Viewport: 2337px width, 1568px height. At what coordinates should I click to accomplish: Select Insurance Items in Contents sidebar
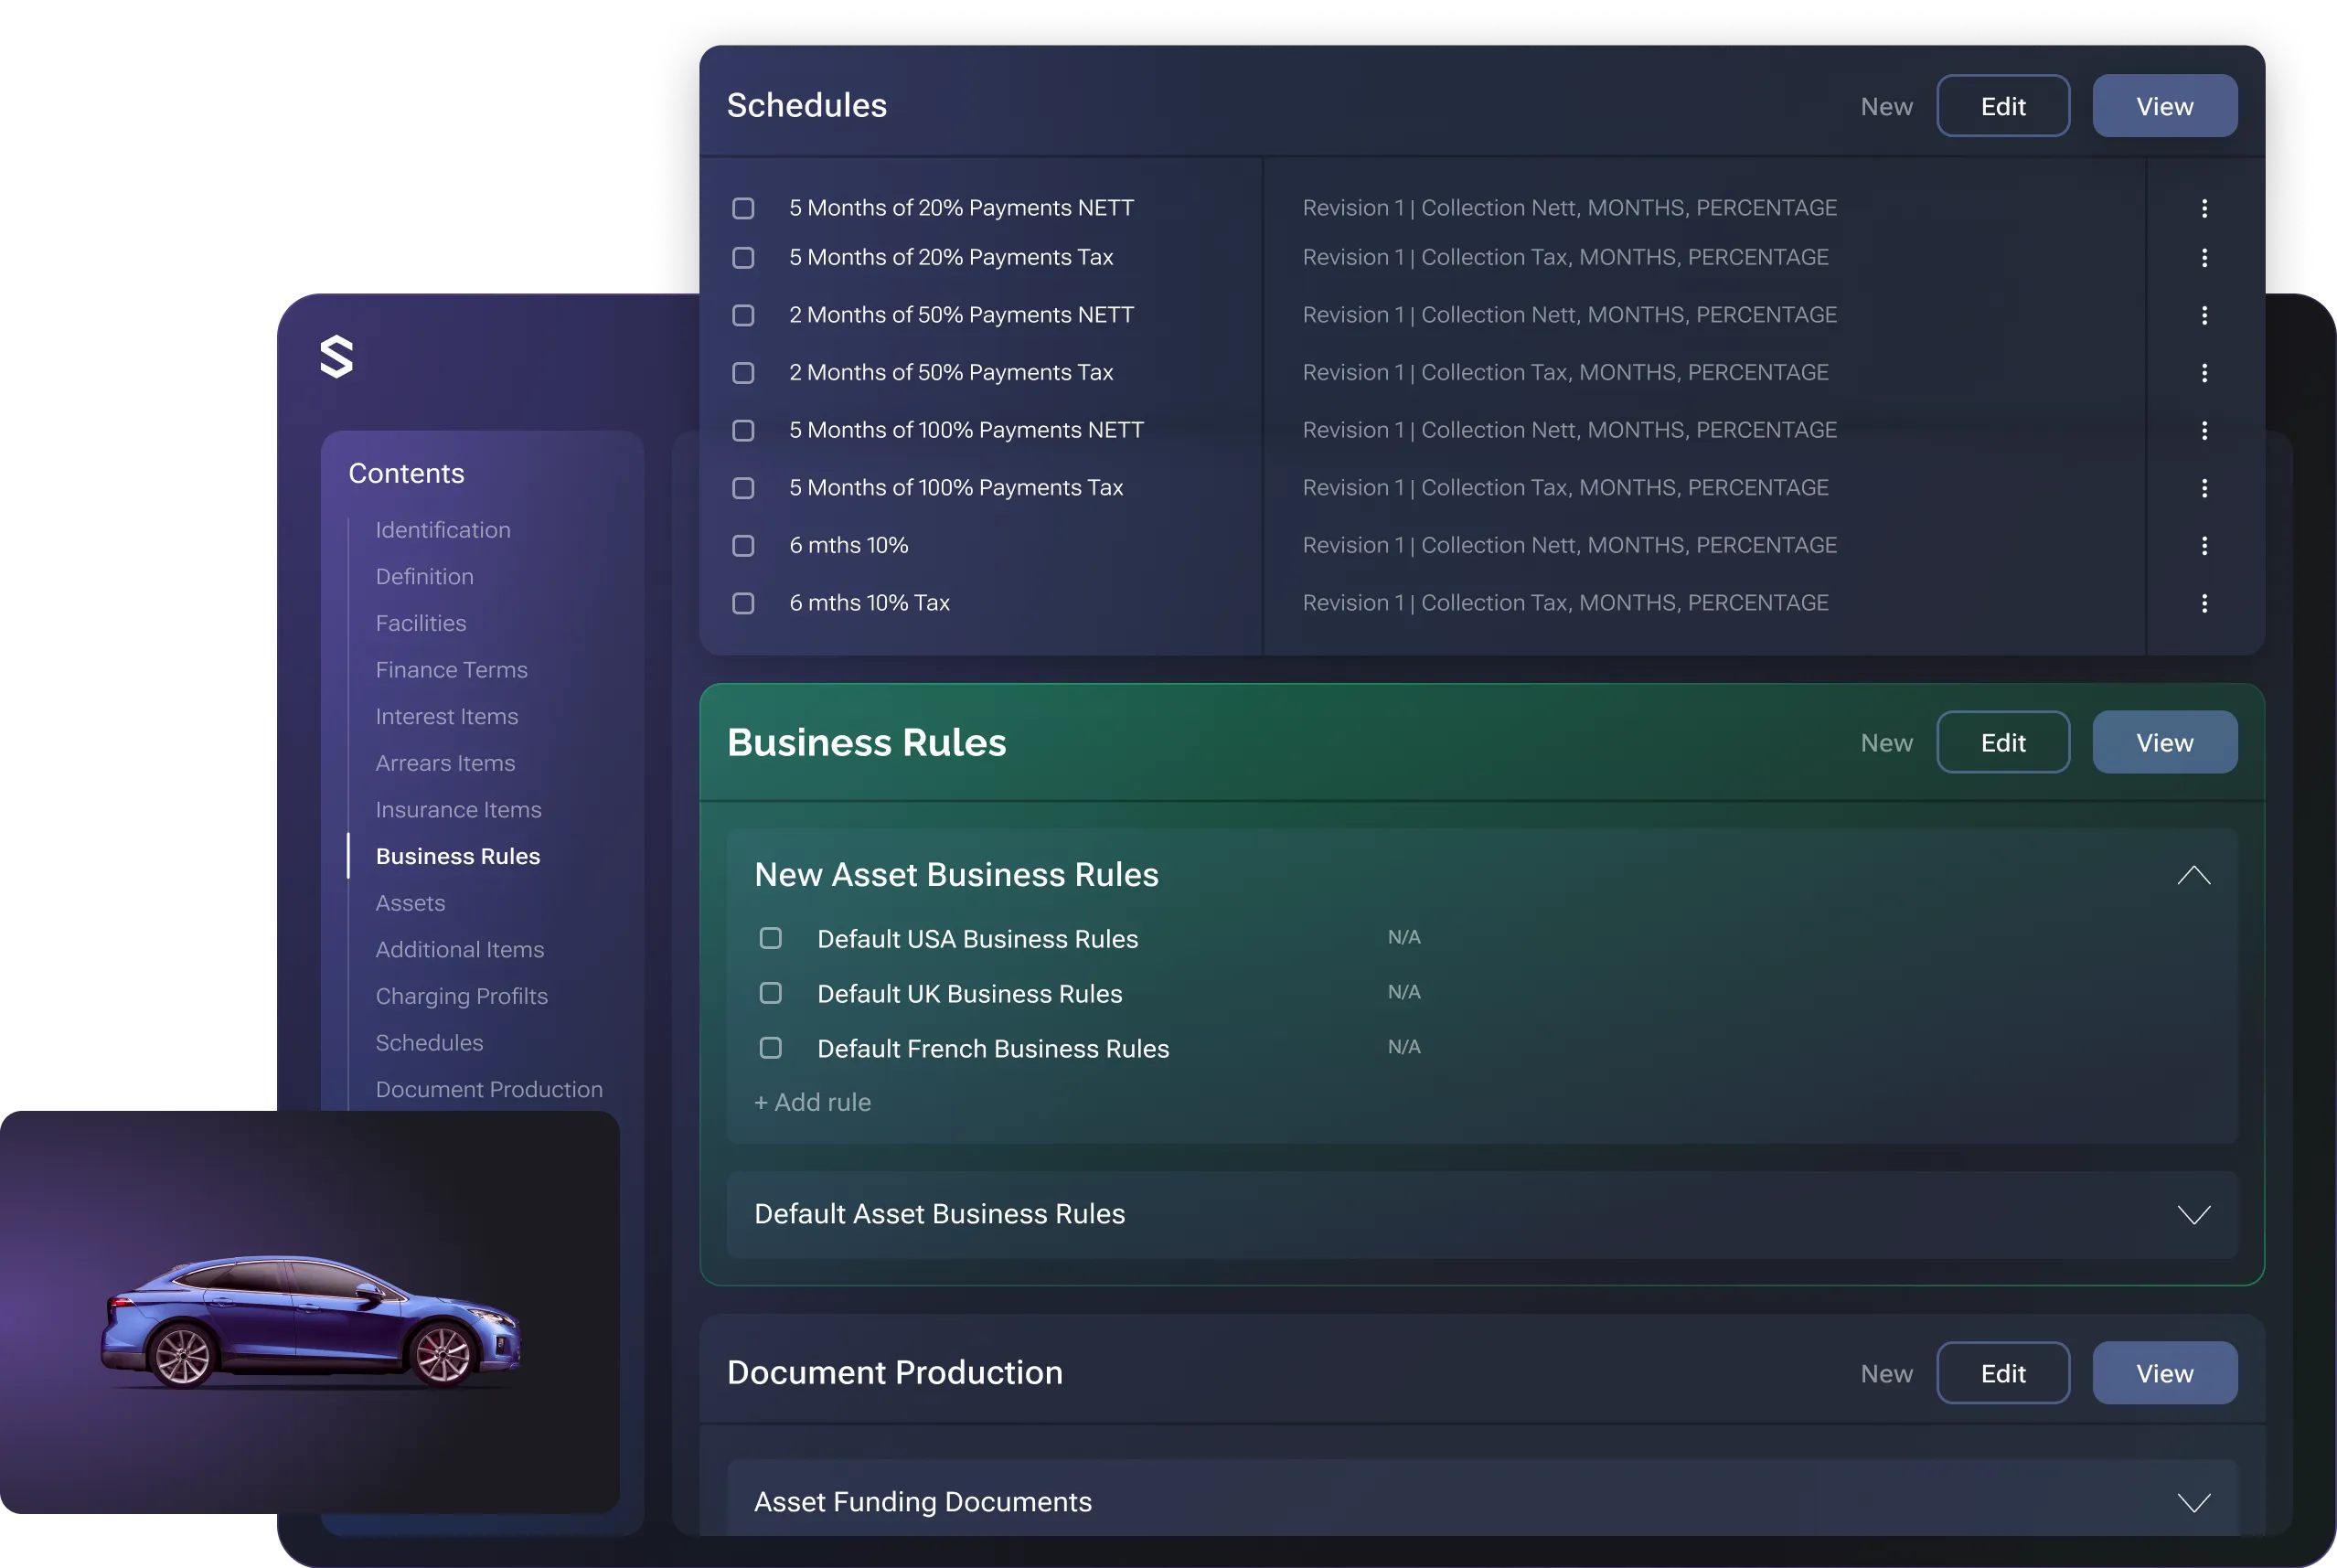tap(458, 810)
